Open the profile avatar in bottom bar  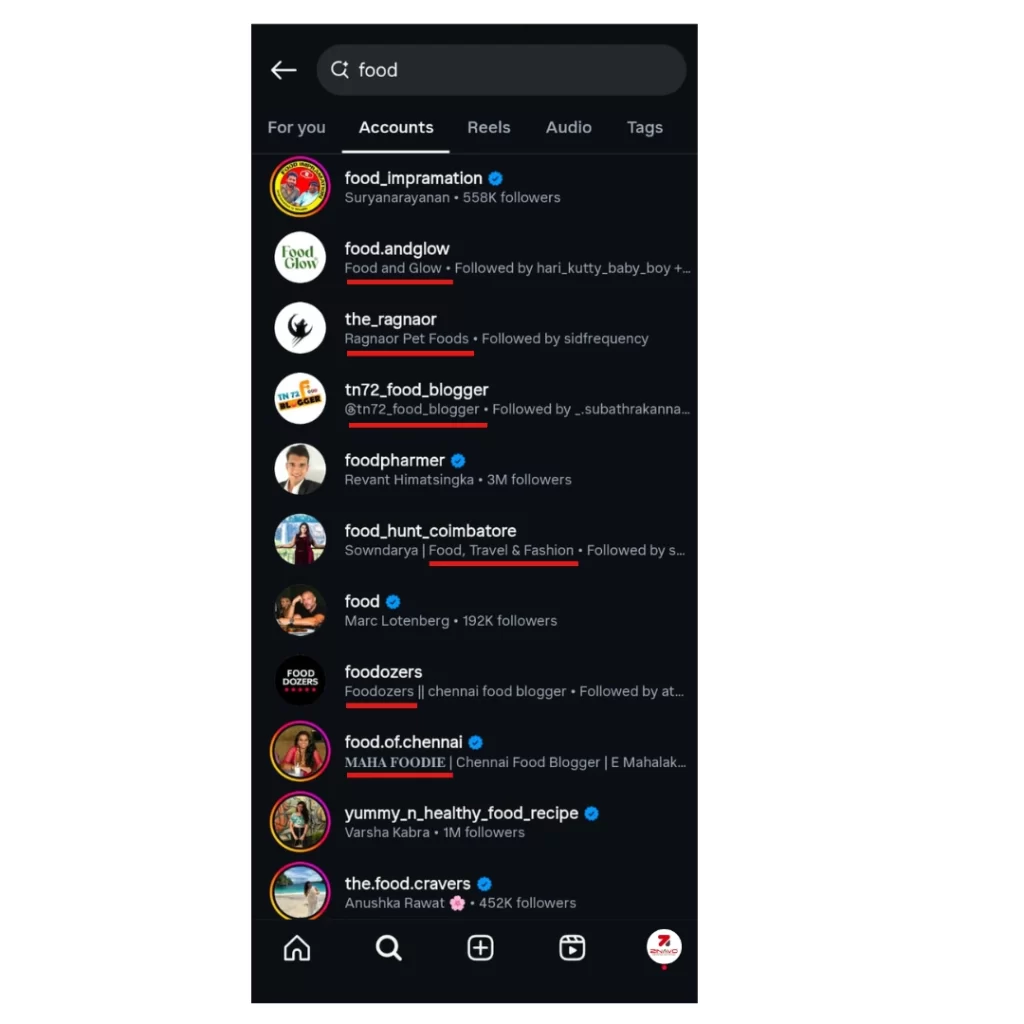click(664, 946)
